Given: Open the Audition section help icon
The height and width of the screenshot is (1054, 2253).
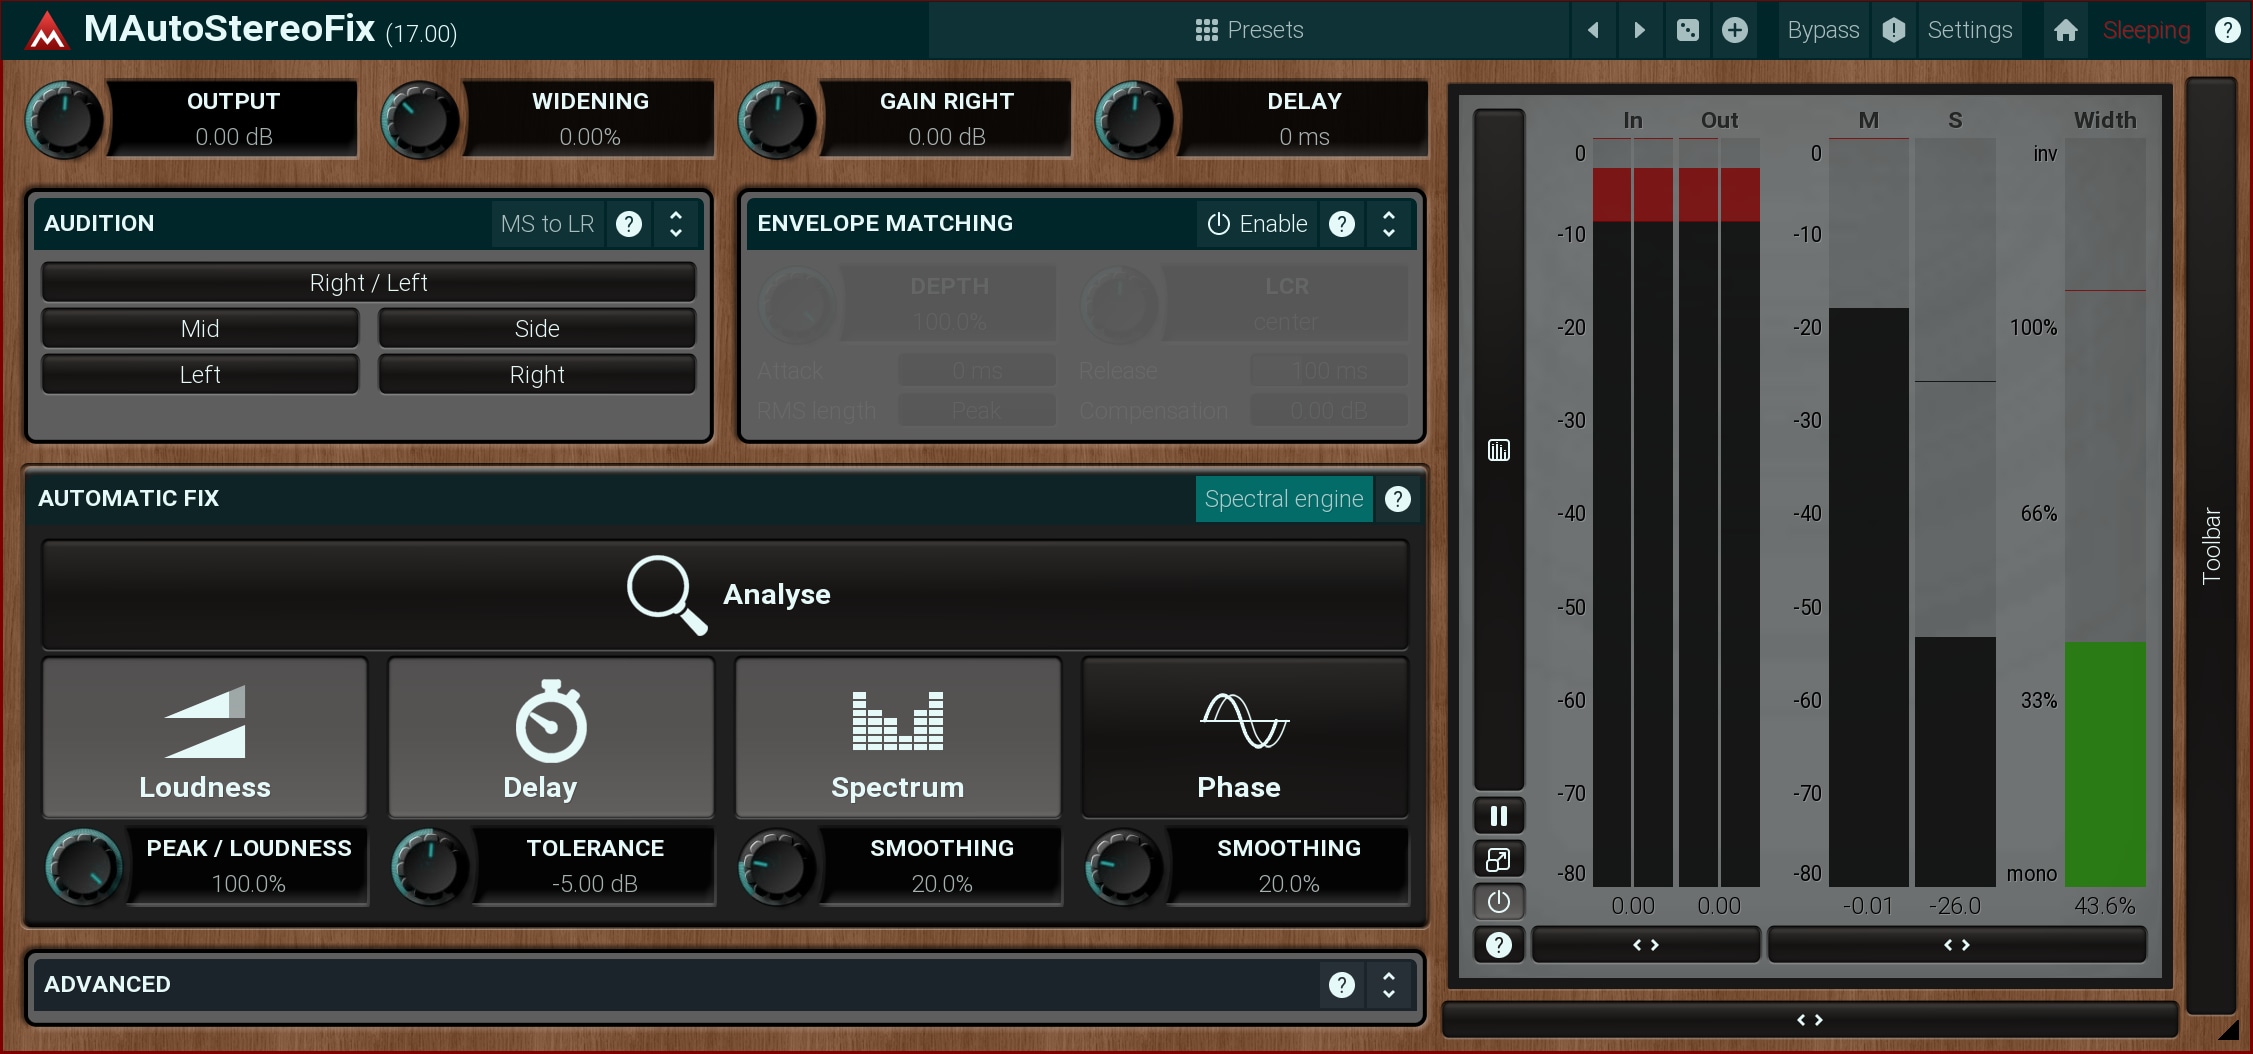Looking at the screenshot, I should [629, 224].
